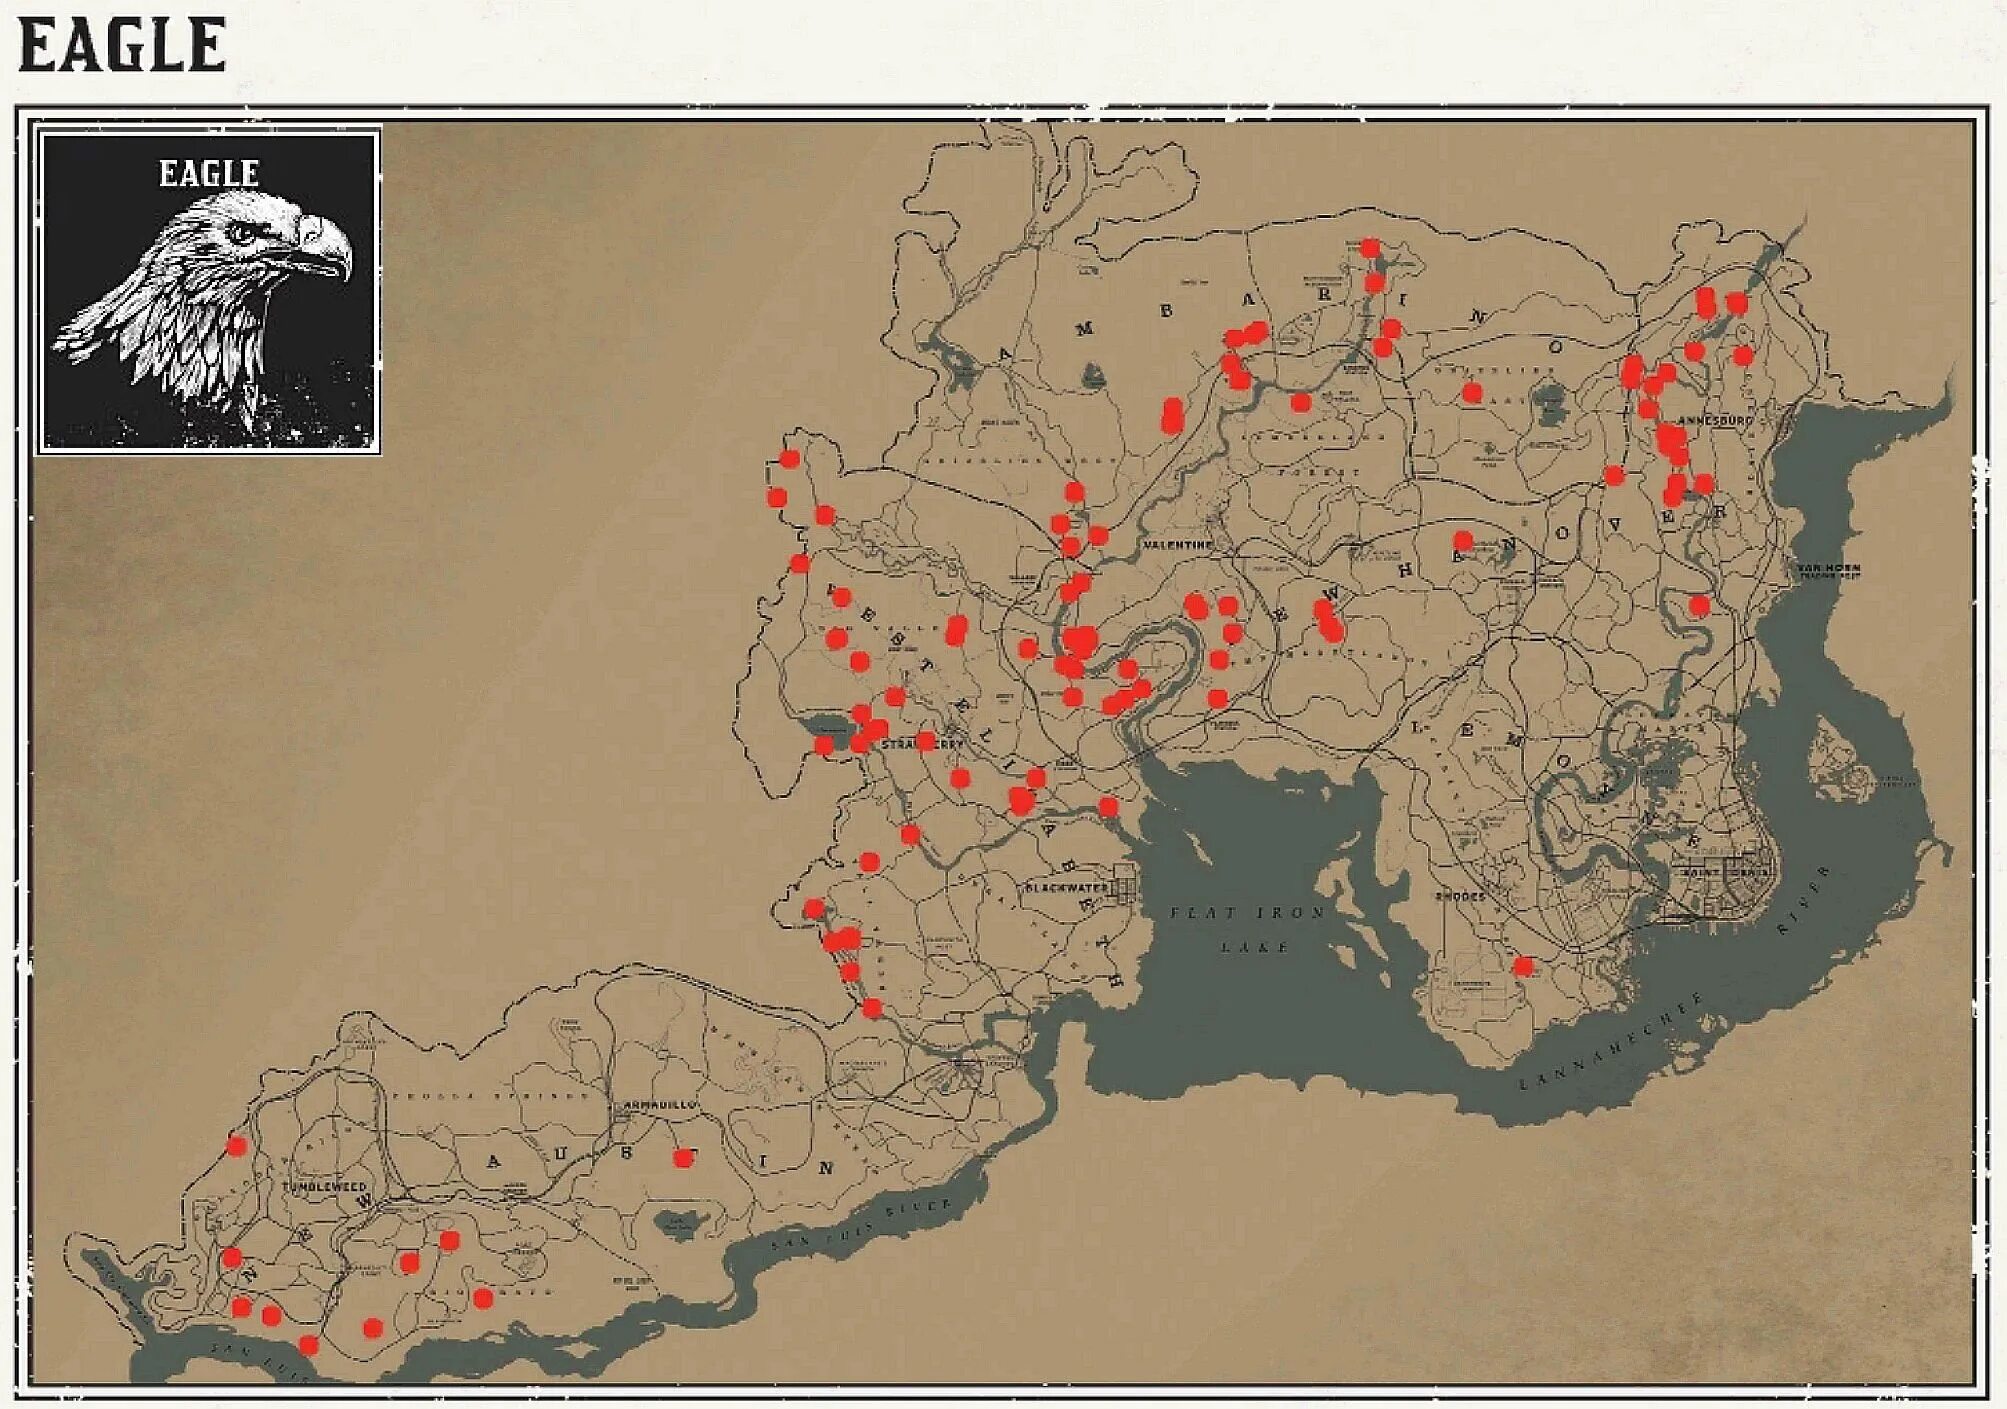Click the Annesburg town label
Image resolution: width=2007 pixels, height=1409 pixels.
click(x=1715, y=421)
